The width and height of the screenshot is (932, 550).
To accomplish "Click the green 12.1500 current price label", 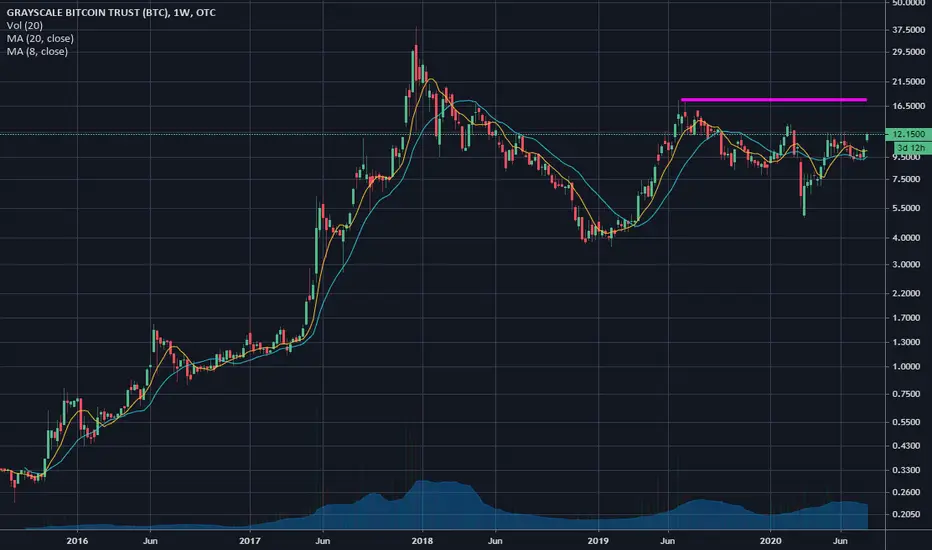I will 908,134.
